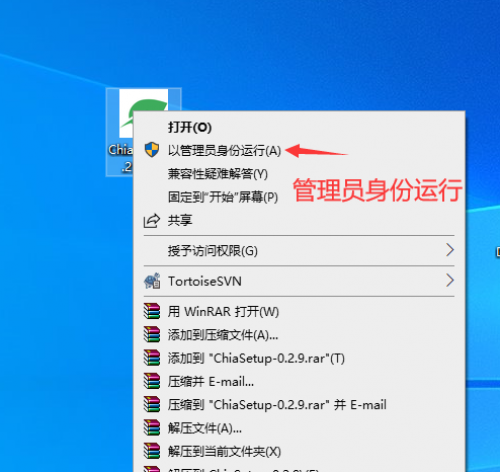Viewport: 500px width, 472px height.
Task: Click WinRAR icon beside 解压到当前文件夹(X)
Action: click(152, 451)
